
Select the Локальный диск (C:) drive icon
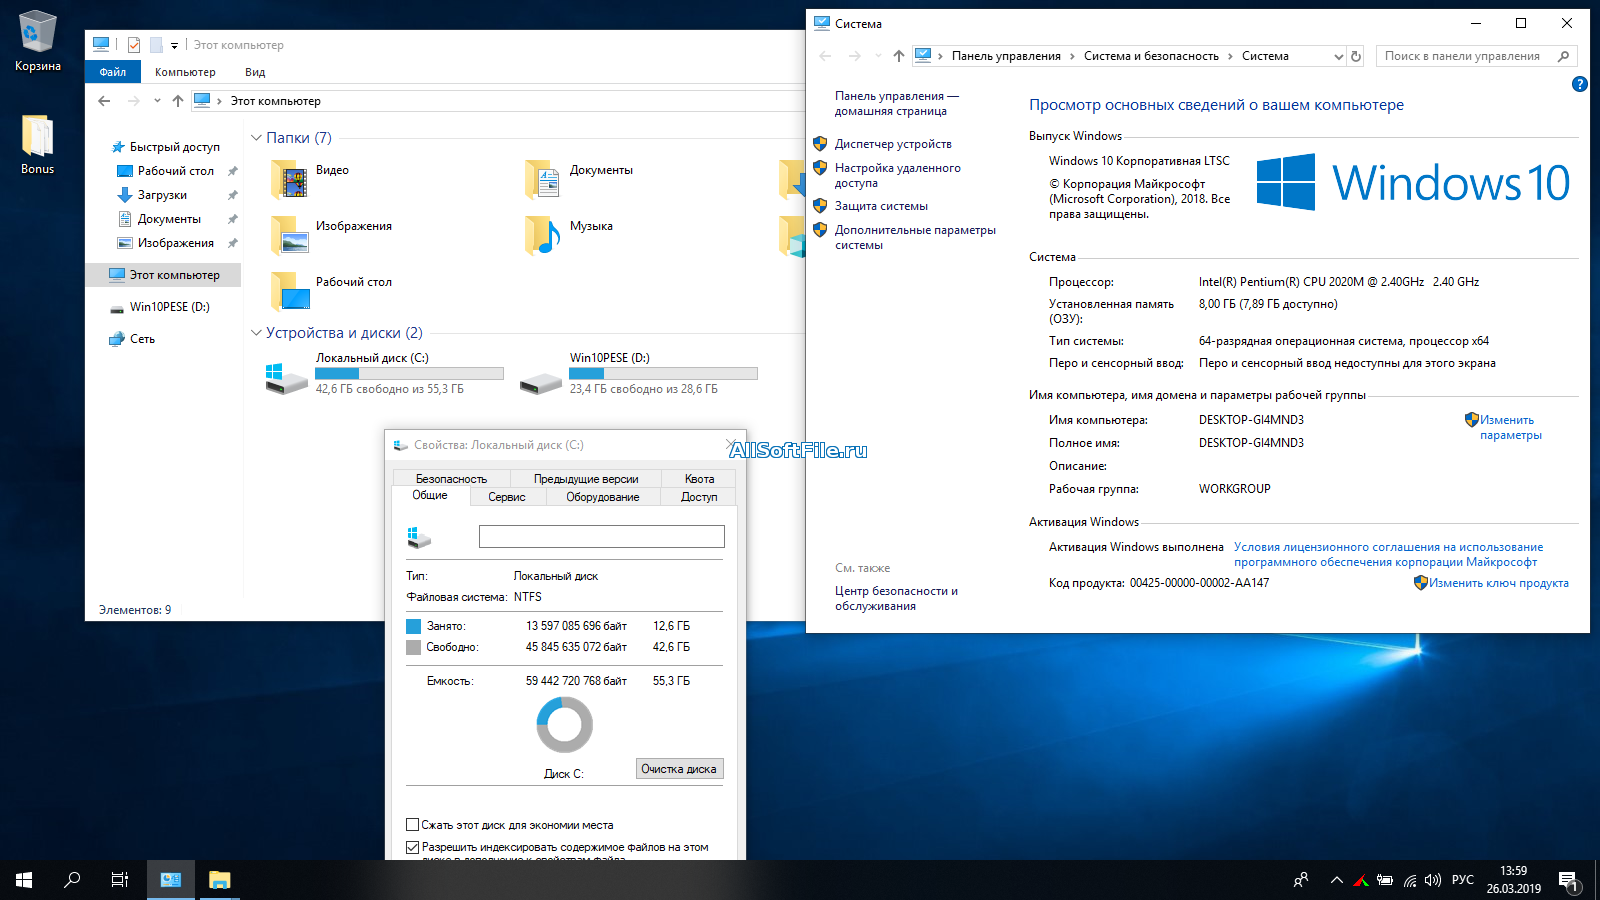[287, 378]
